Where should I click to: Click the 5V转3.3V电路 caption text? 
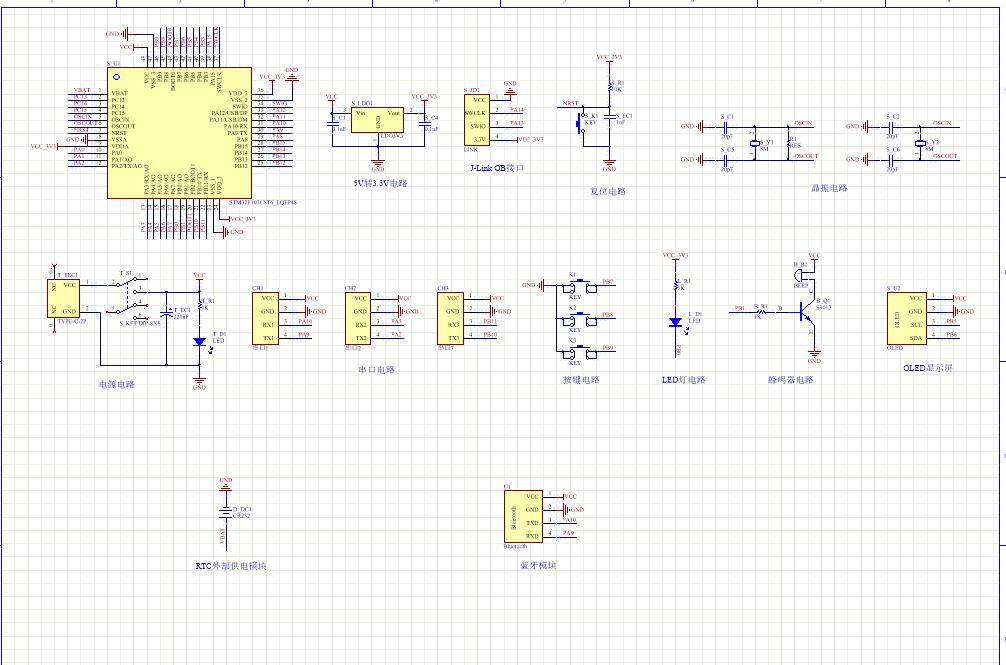[x=380, y=184]
